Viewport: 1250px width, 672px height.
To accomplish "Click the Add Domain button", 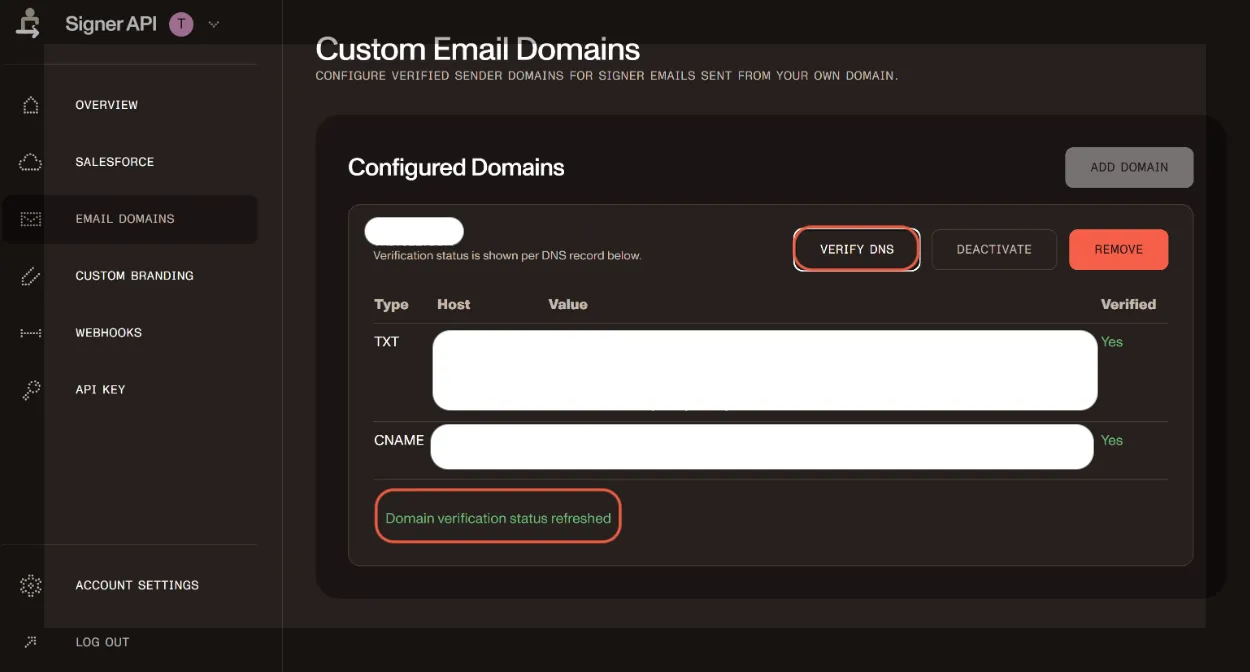I will coord(1129,167).
